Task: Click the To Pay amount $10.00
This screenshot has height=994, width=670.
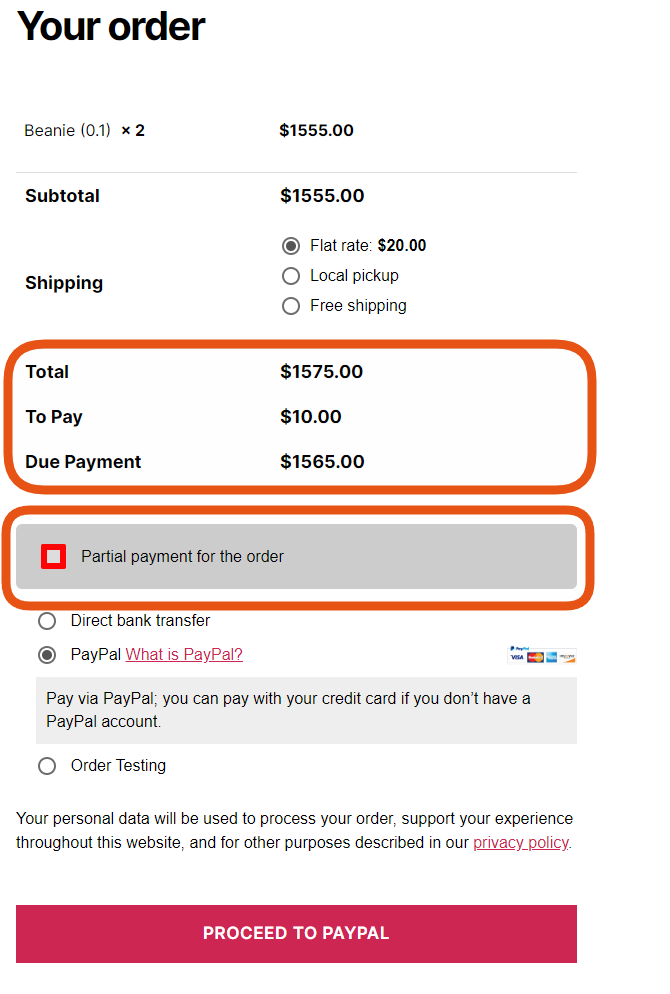Action: pyautogui.click(x=310, y=417)
